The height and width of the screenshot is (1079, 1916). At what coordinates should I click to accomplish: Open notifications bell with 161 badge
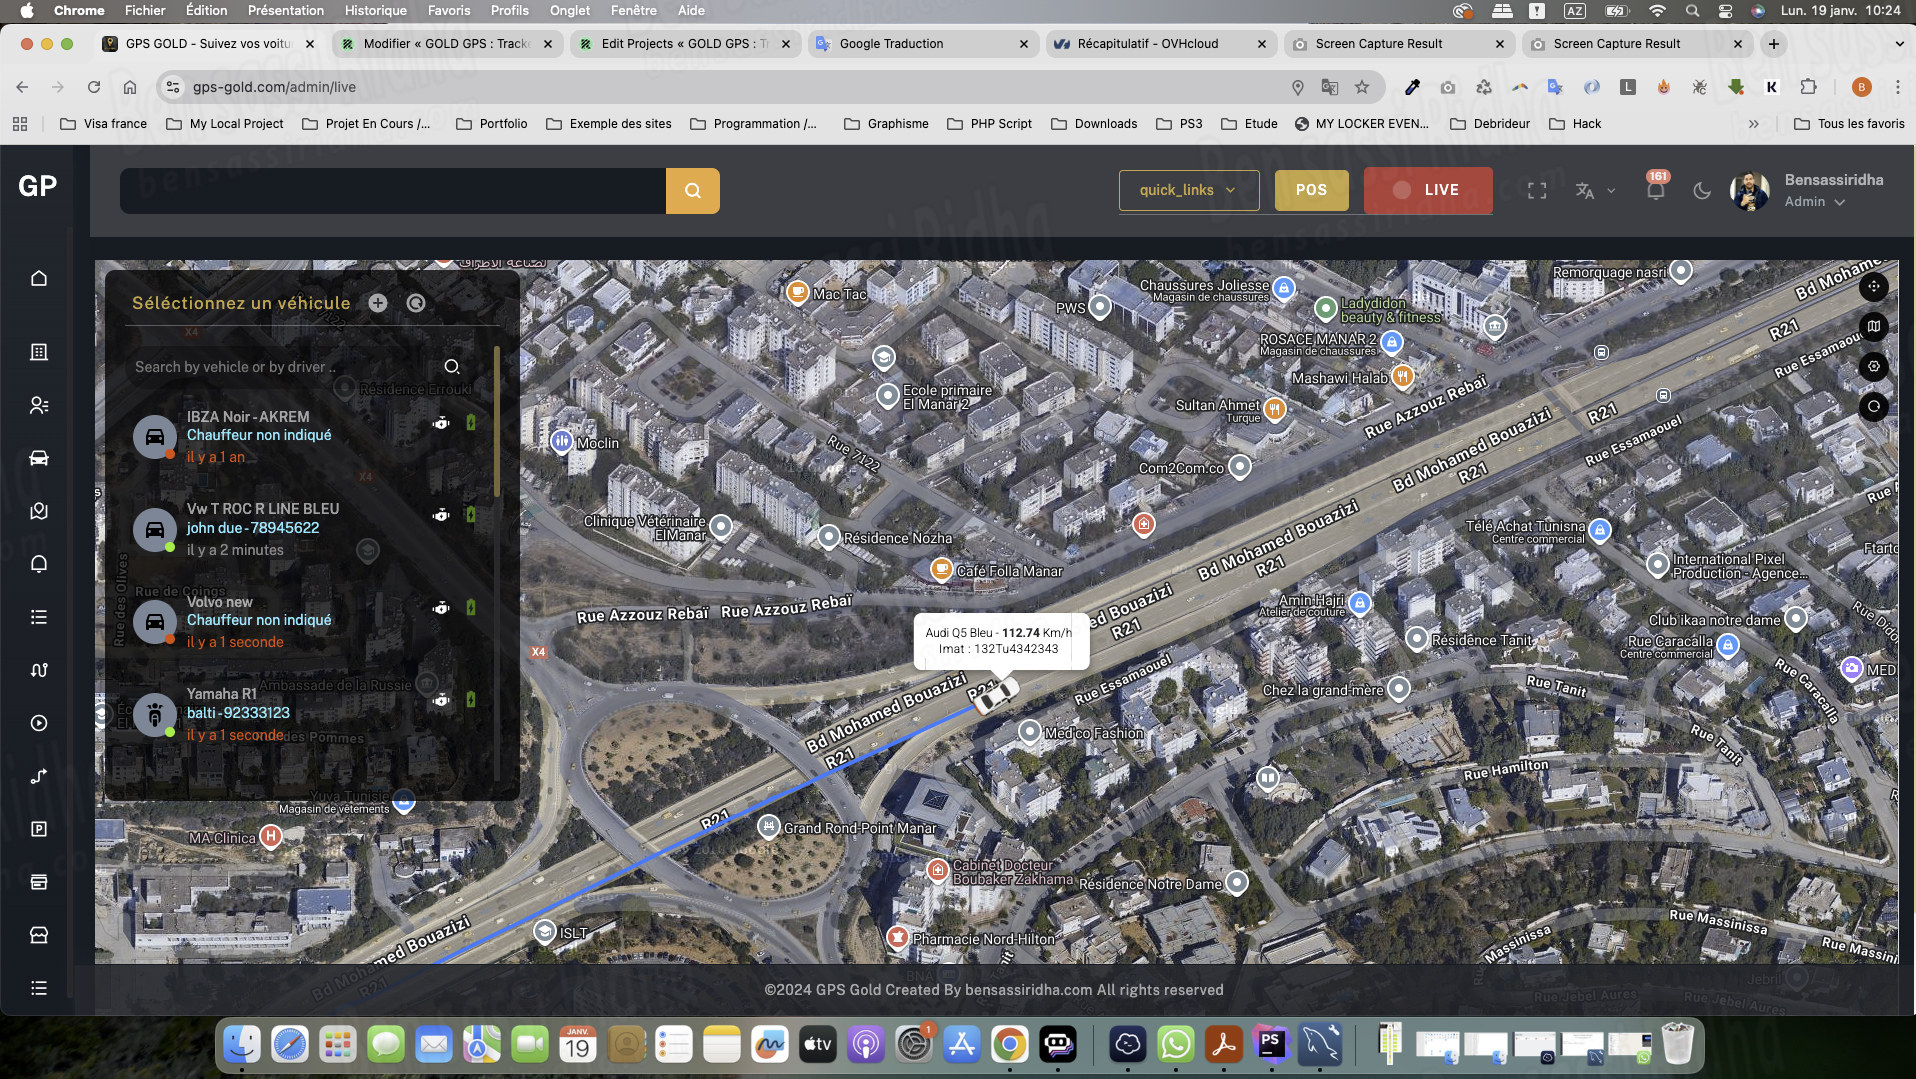click(1656, 190)
